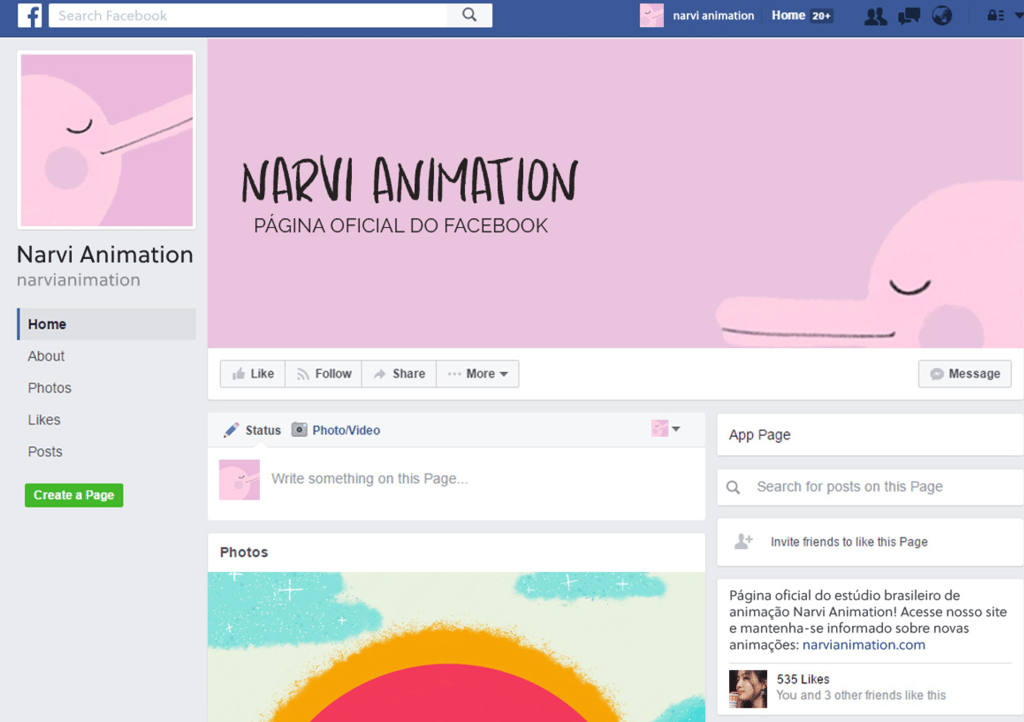Open the Photos section in sidebar
Image resolution: width=1024 pixels, height=722 pixels.
(x=50, y=388)
